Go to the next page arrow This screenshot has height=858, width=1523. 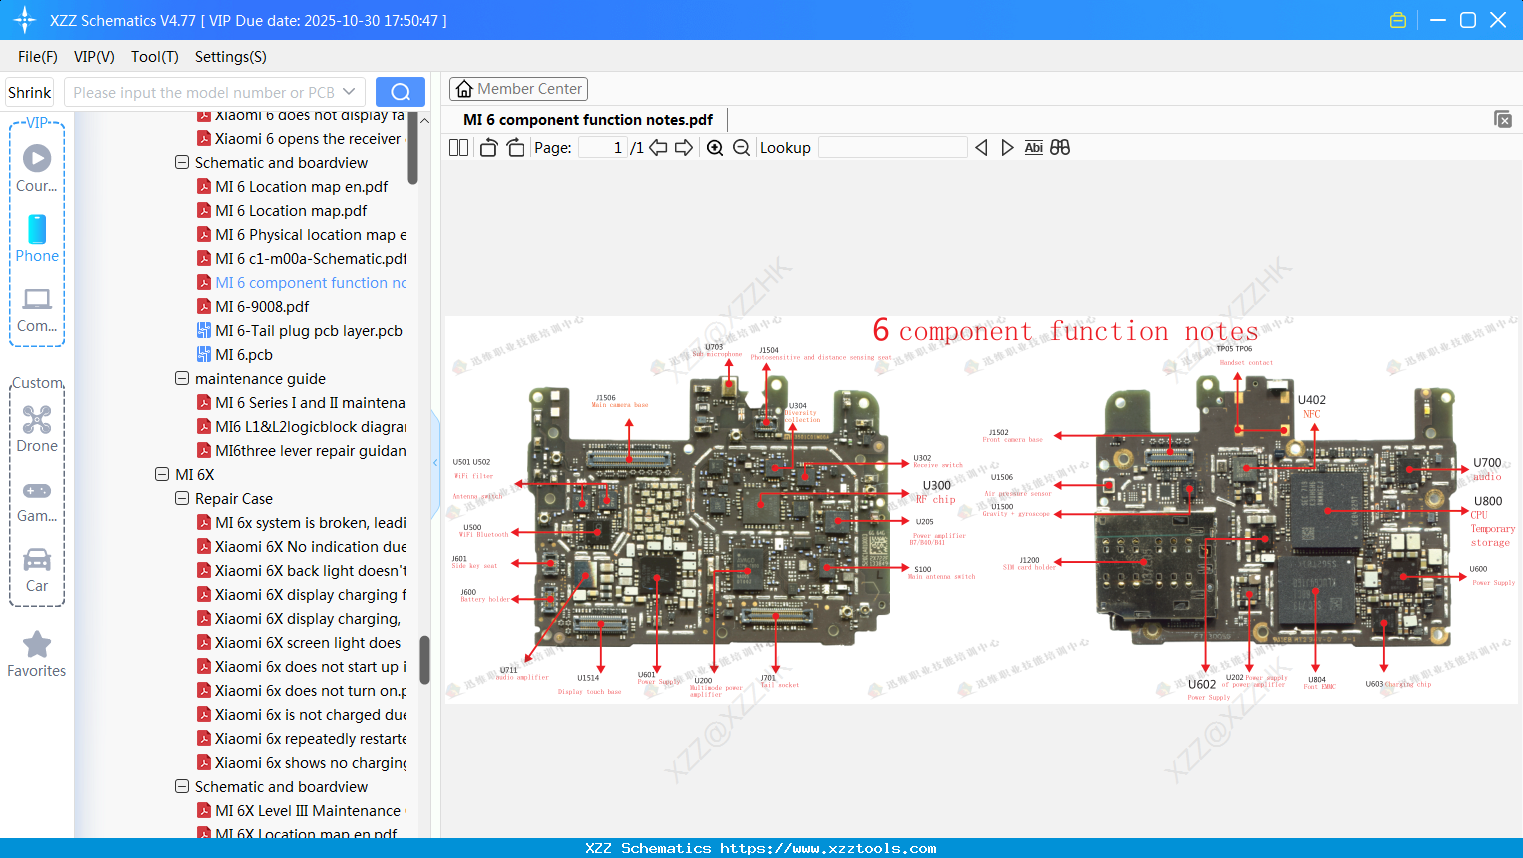pyautogui.click(x=684, y=148)
